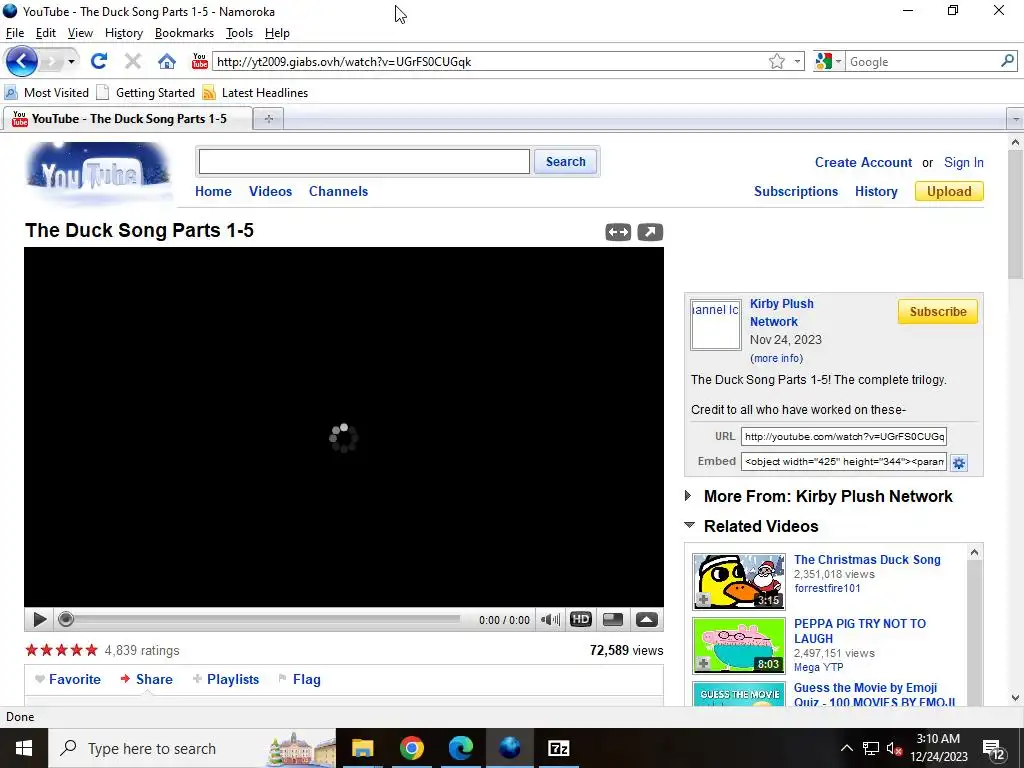Open Google Chrome from the taskbar

coord(411,748)
